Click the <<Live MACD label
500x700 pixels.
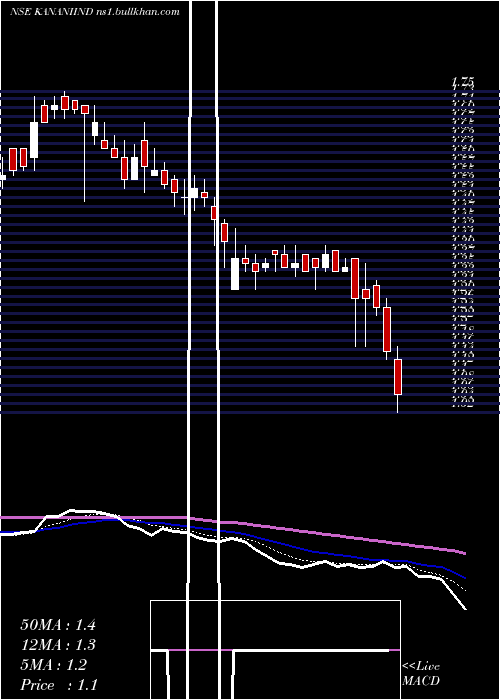(x=421, y=674)
